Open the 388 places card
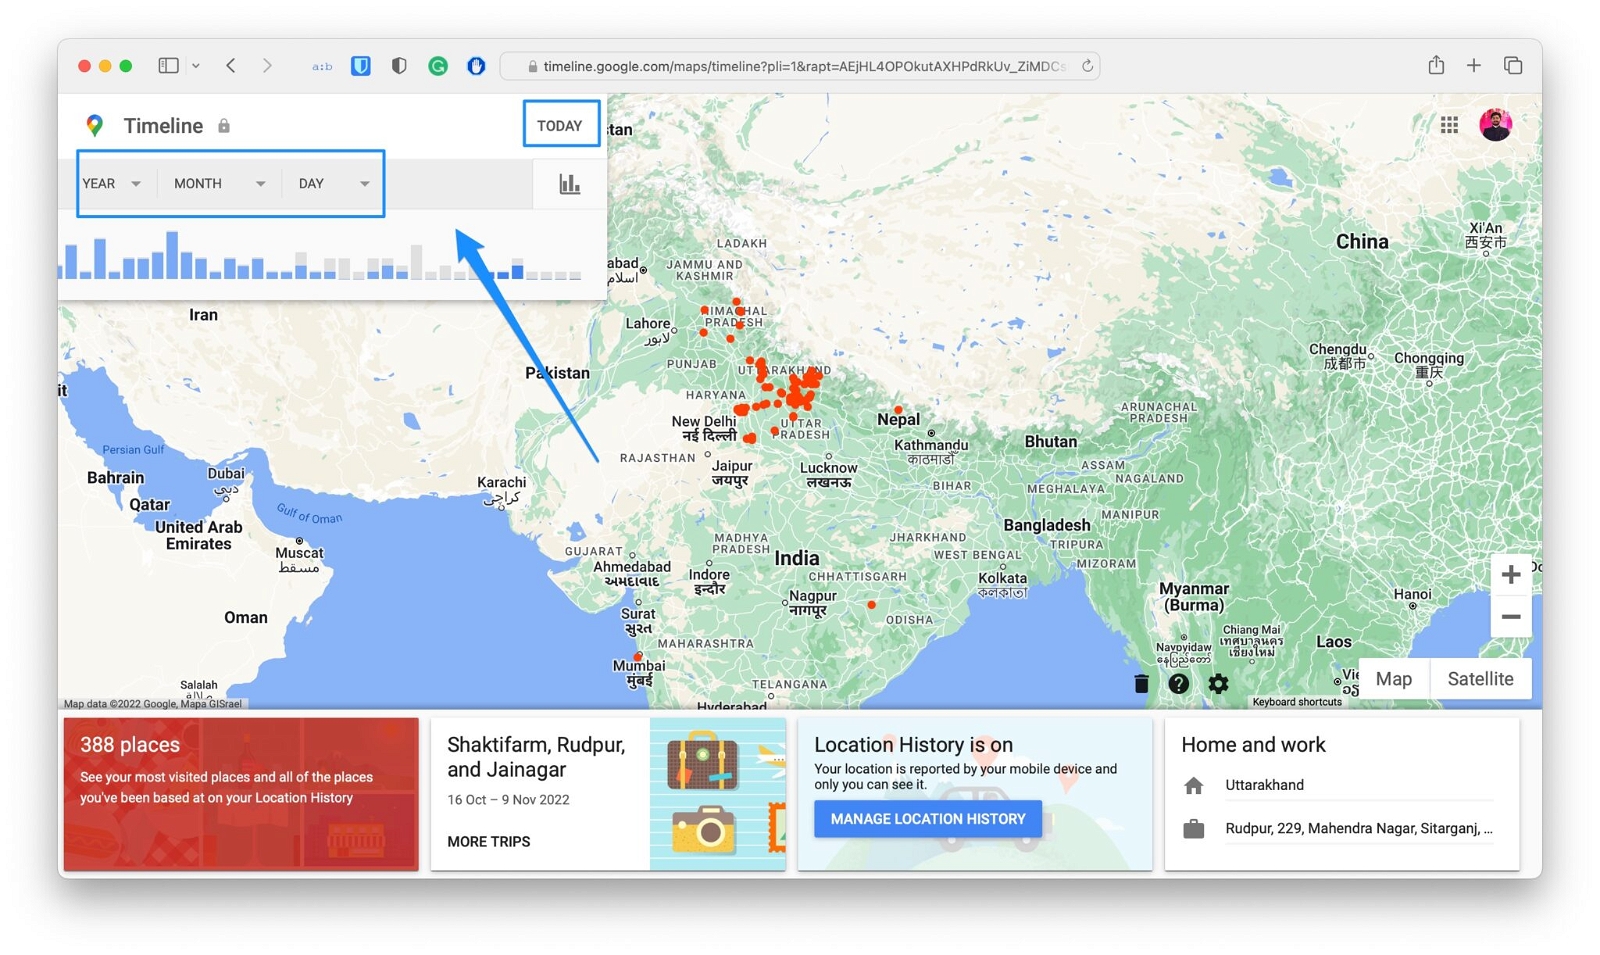The image size is (1600, 955). pos(241,794)
